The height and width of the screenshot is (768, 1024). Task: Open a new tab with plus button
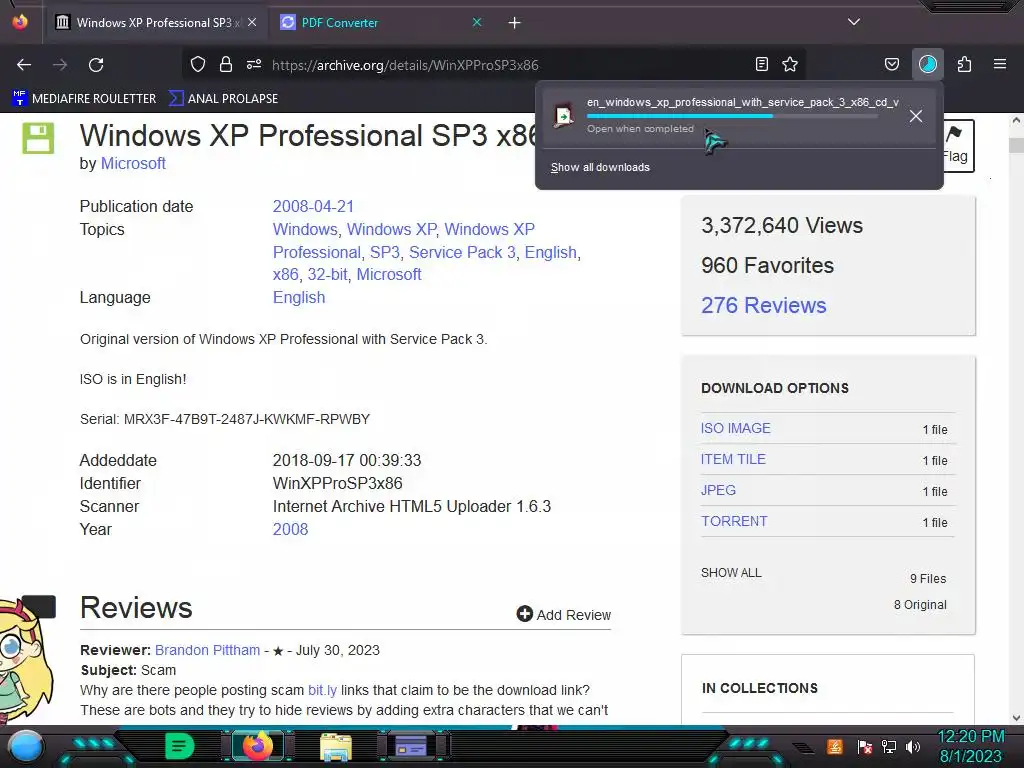click(515, 23)
